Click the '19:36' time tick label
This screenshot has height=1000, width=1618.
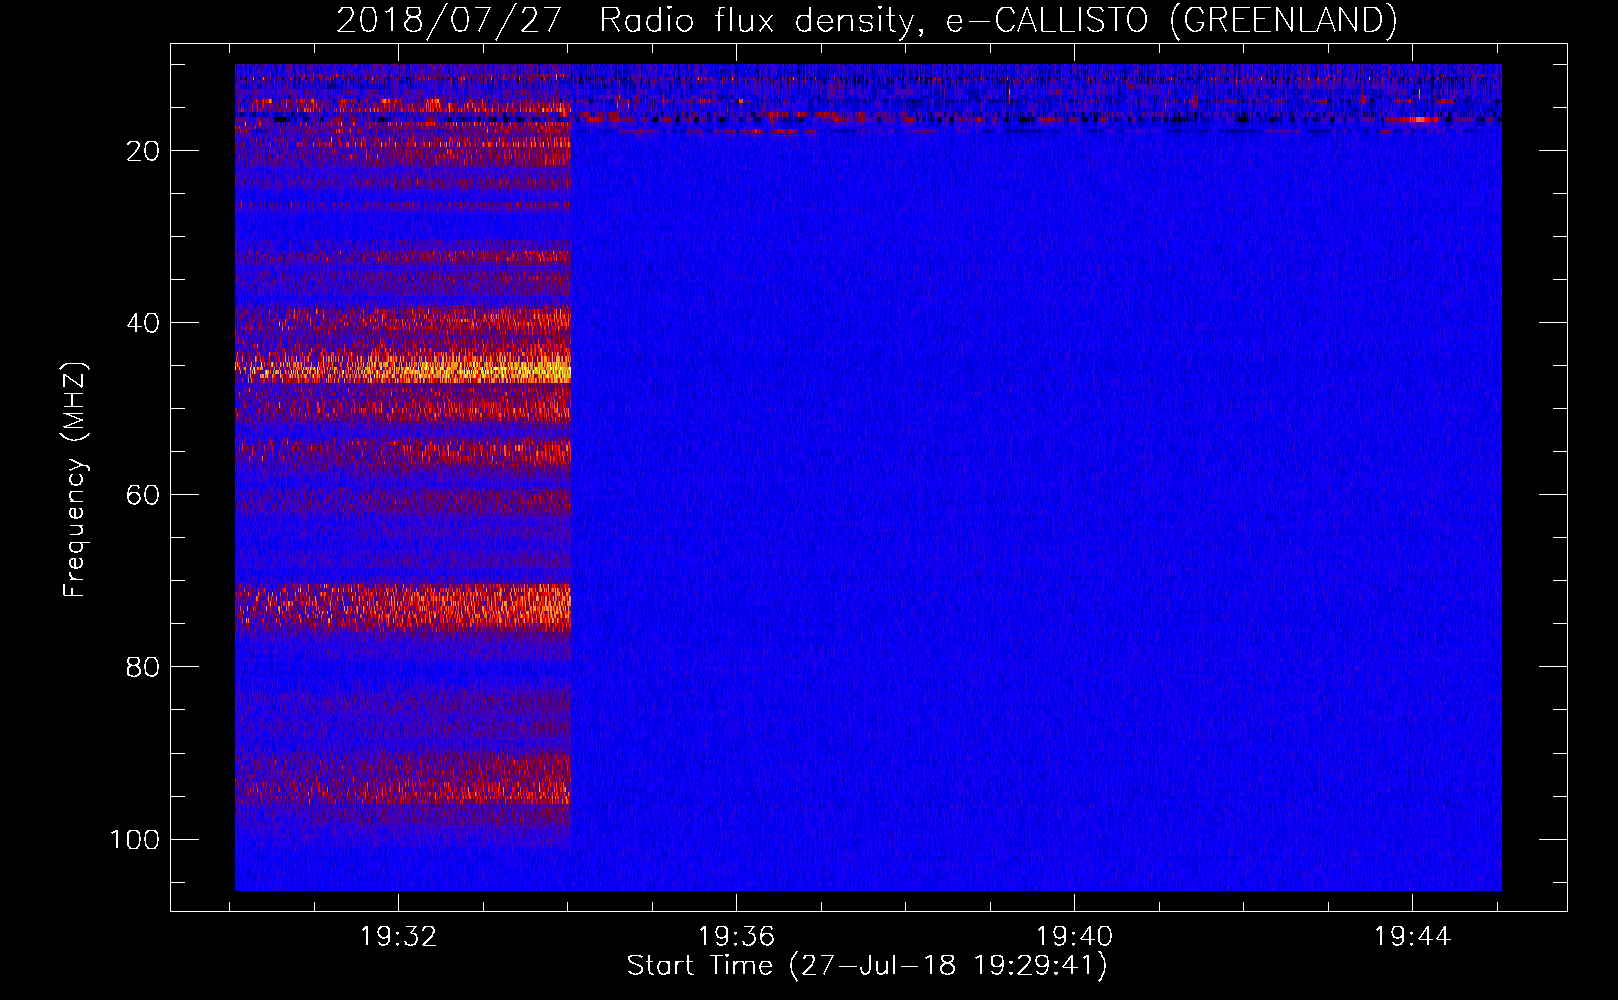coord(736,937)
